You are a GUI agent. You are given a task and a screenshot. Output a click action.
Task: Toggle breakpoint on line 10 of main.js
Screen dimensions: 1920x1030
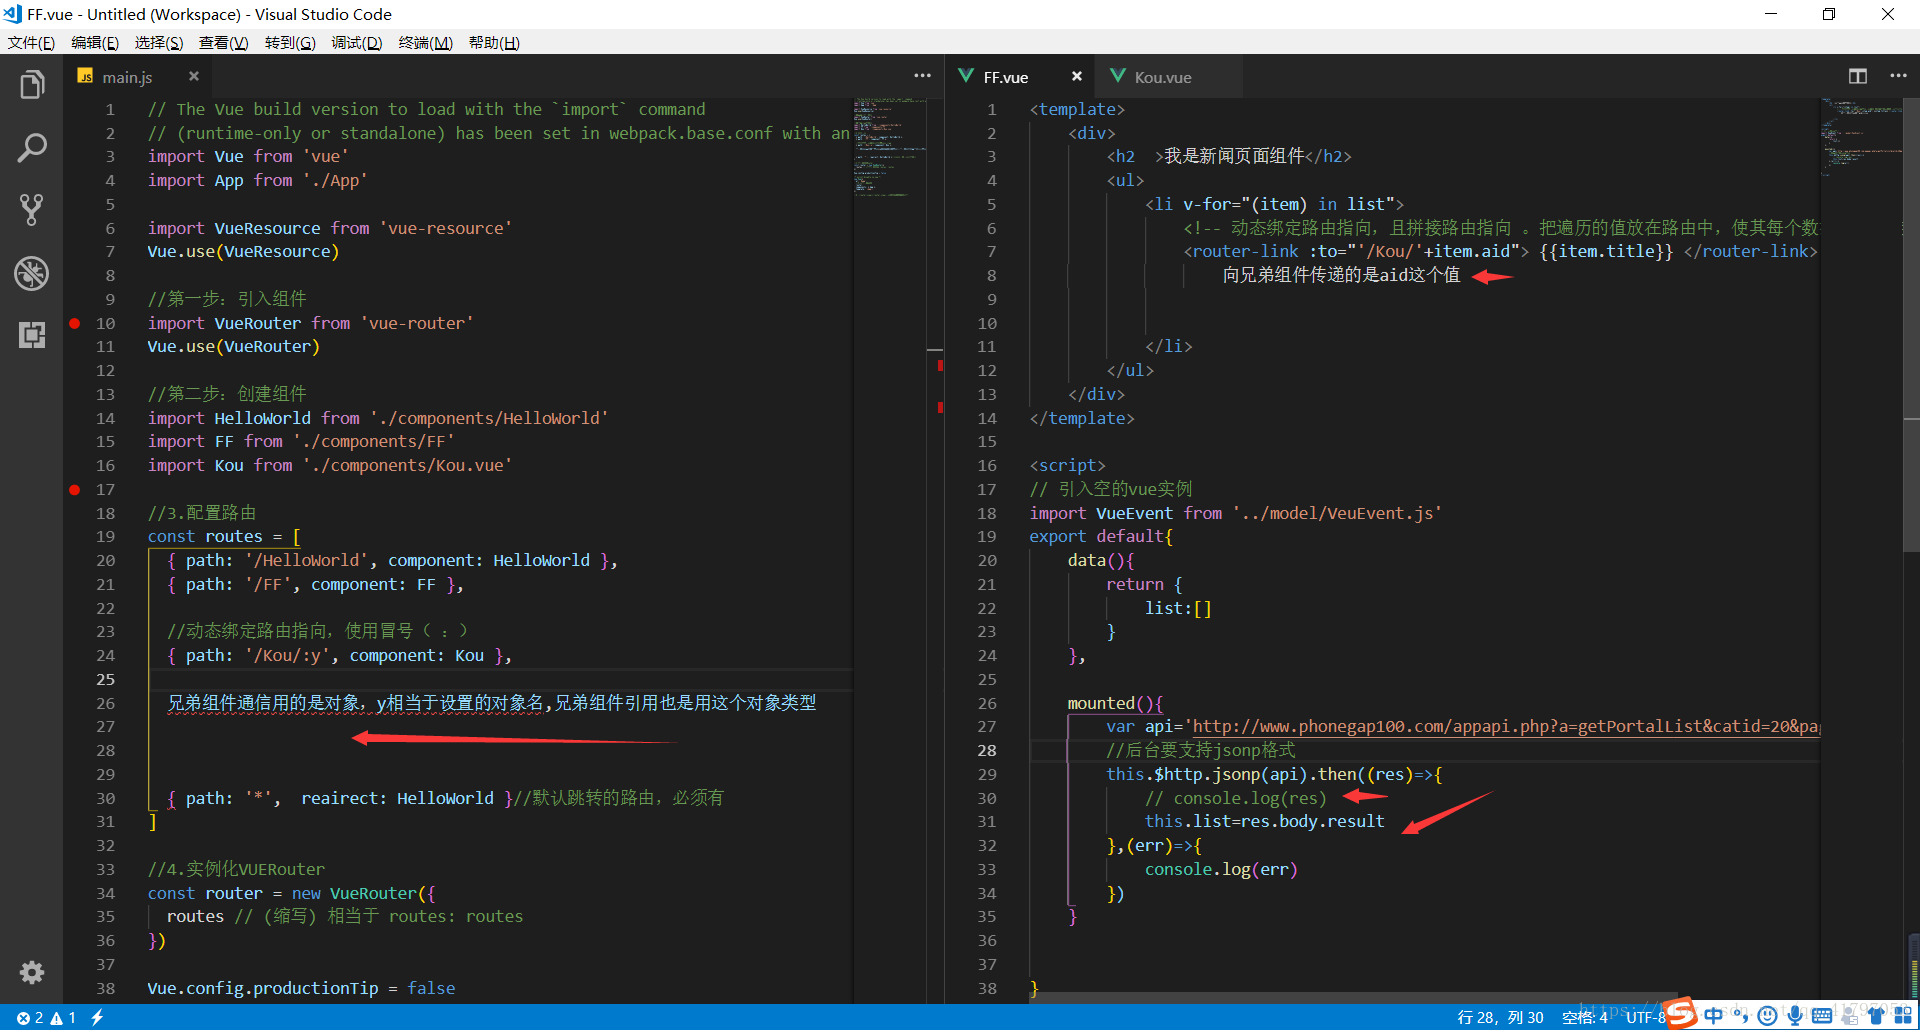coord(75,323)
